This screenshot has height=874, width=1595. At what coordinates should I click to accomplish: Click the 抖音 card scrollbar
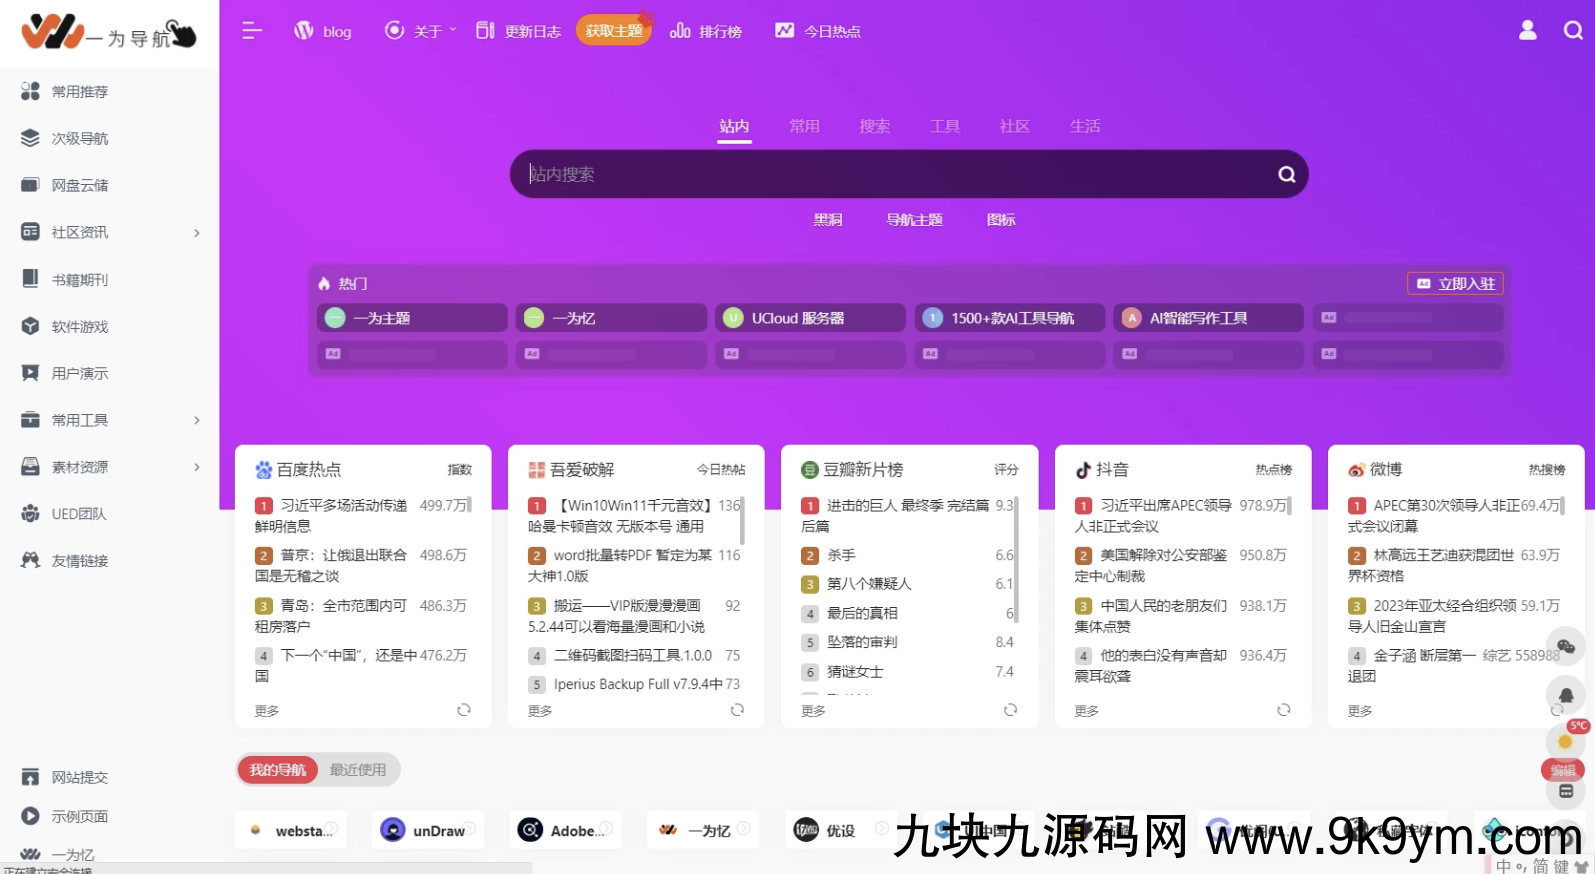(x=1289, y=506)
